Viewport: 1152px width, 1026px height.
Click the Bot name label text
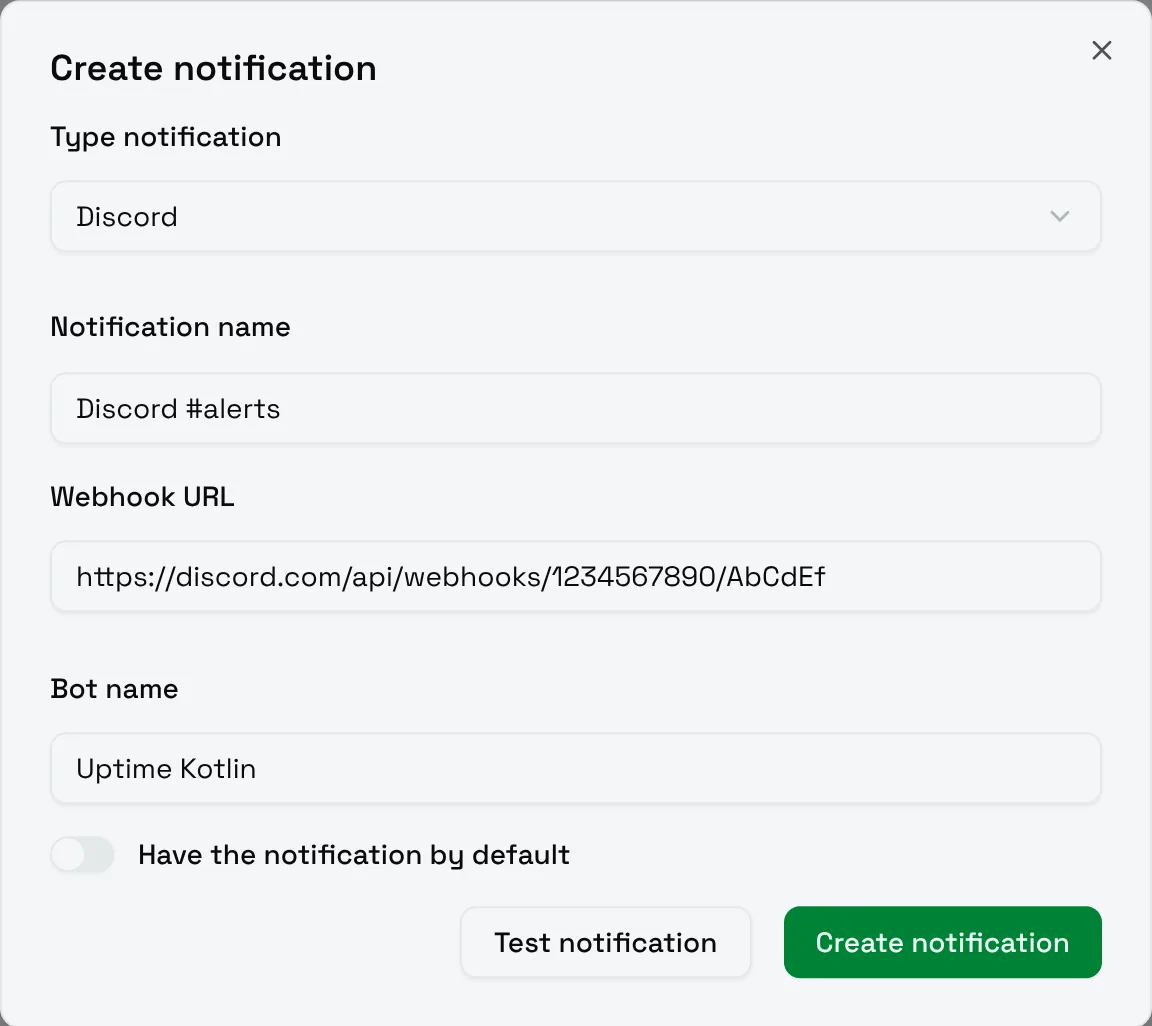[x=115, y=689]
